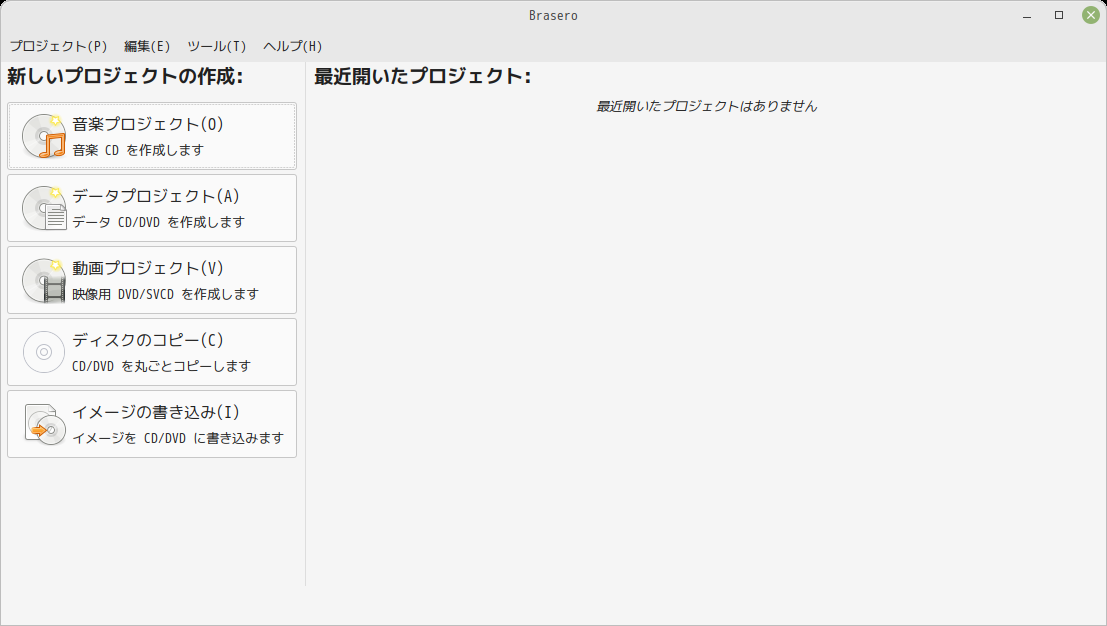The height and width of the screenshot is (626, 1107).
Task: Choose ディスクのコピー(C) option
Action: (x=152, y=352)
